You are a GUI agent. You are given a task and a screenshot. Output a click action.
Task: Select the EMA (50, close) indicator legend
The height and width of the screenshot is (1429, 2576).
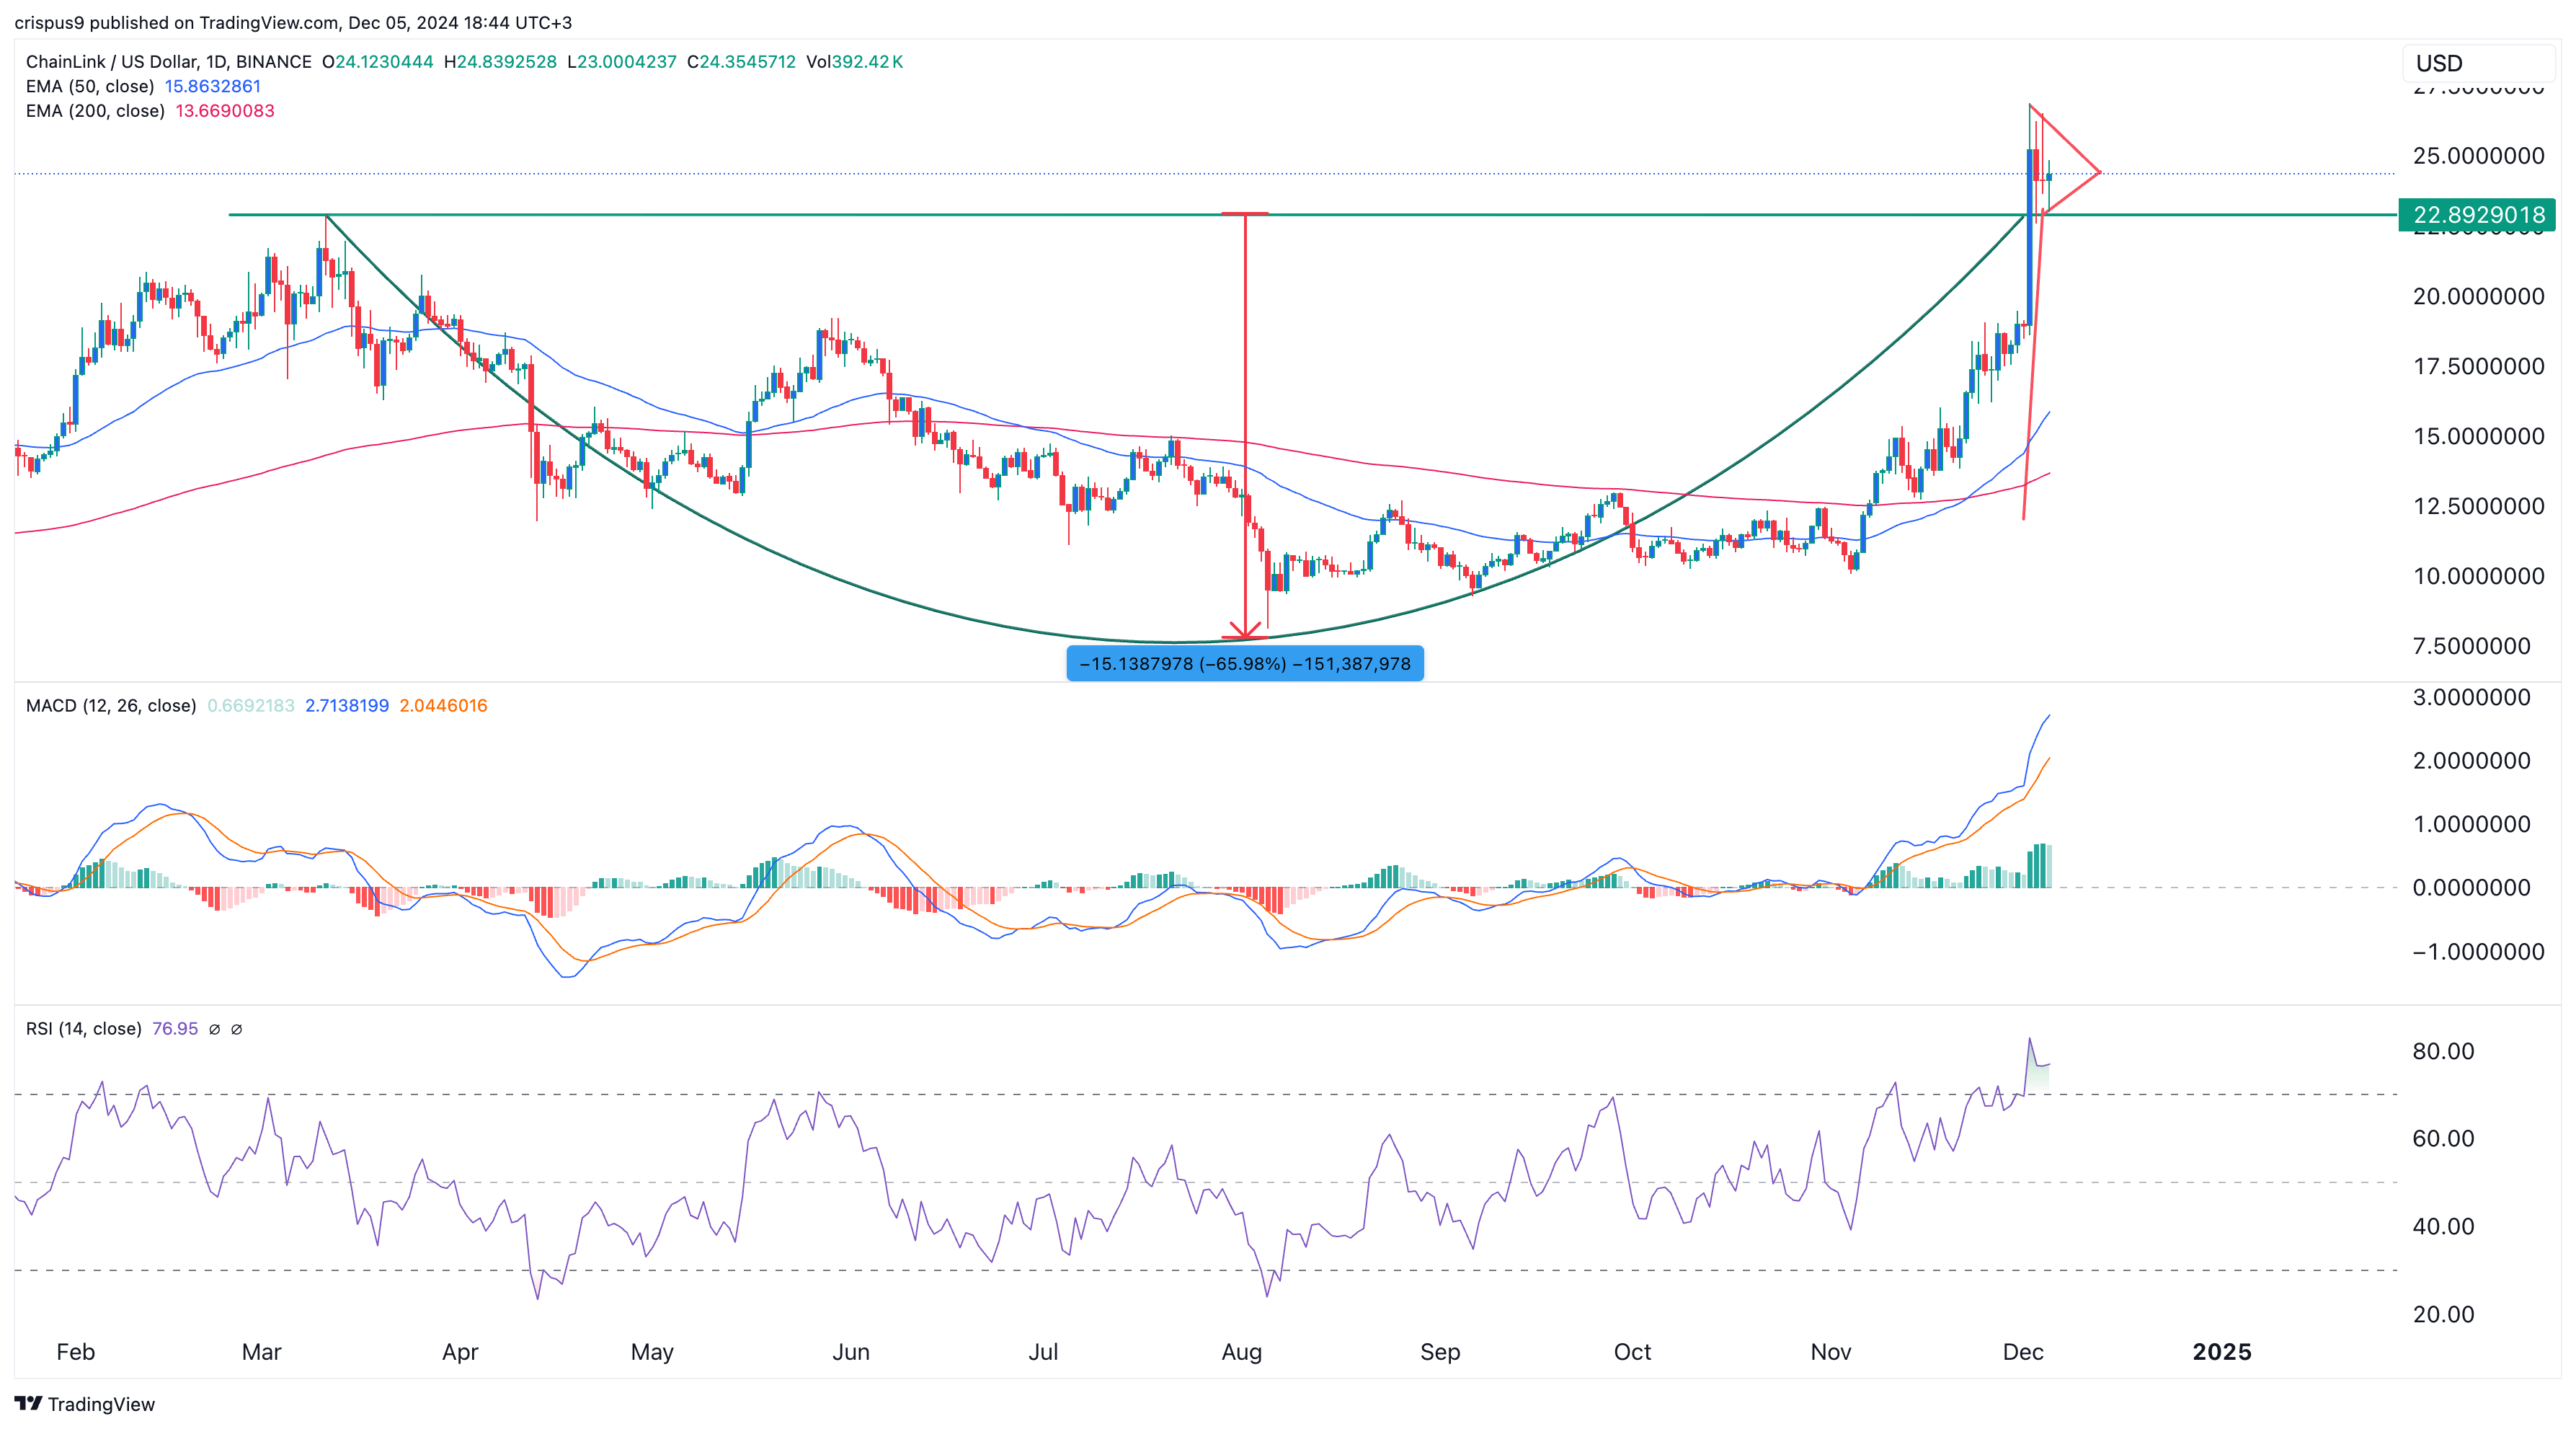[90, 86]
